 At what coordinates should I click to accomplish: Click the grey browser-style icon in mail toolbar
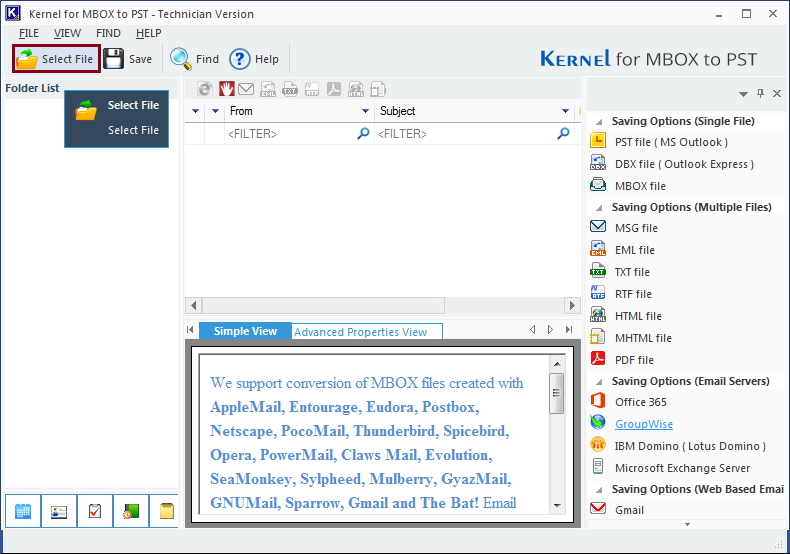(205, 89)
